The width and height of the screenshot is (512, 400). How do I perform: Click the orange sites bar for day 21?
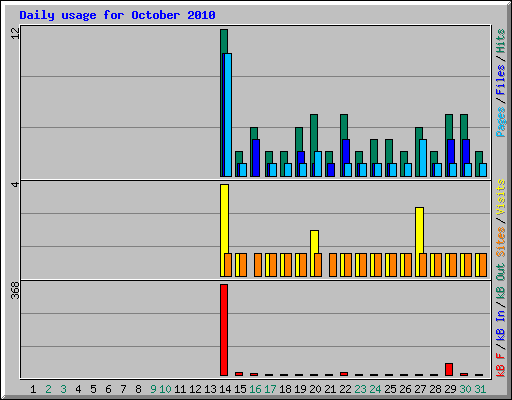click(333, 265)
